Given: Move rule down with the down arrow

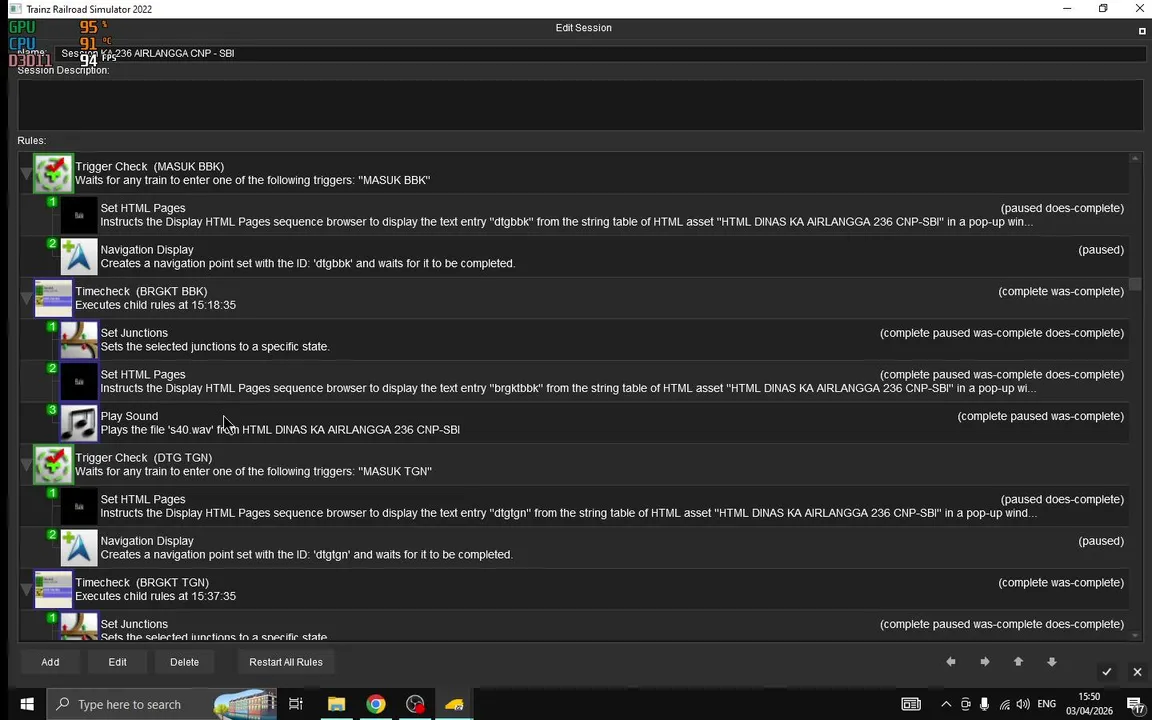Looking at the screenshot, I should pyautogui.click(x=1052, y=662).
